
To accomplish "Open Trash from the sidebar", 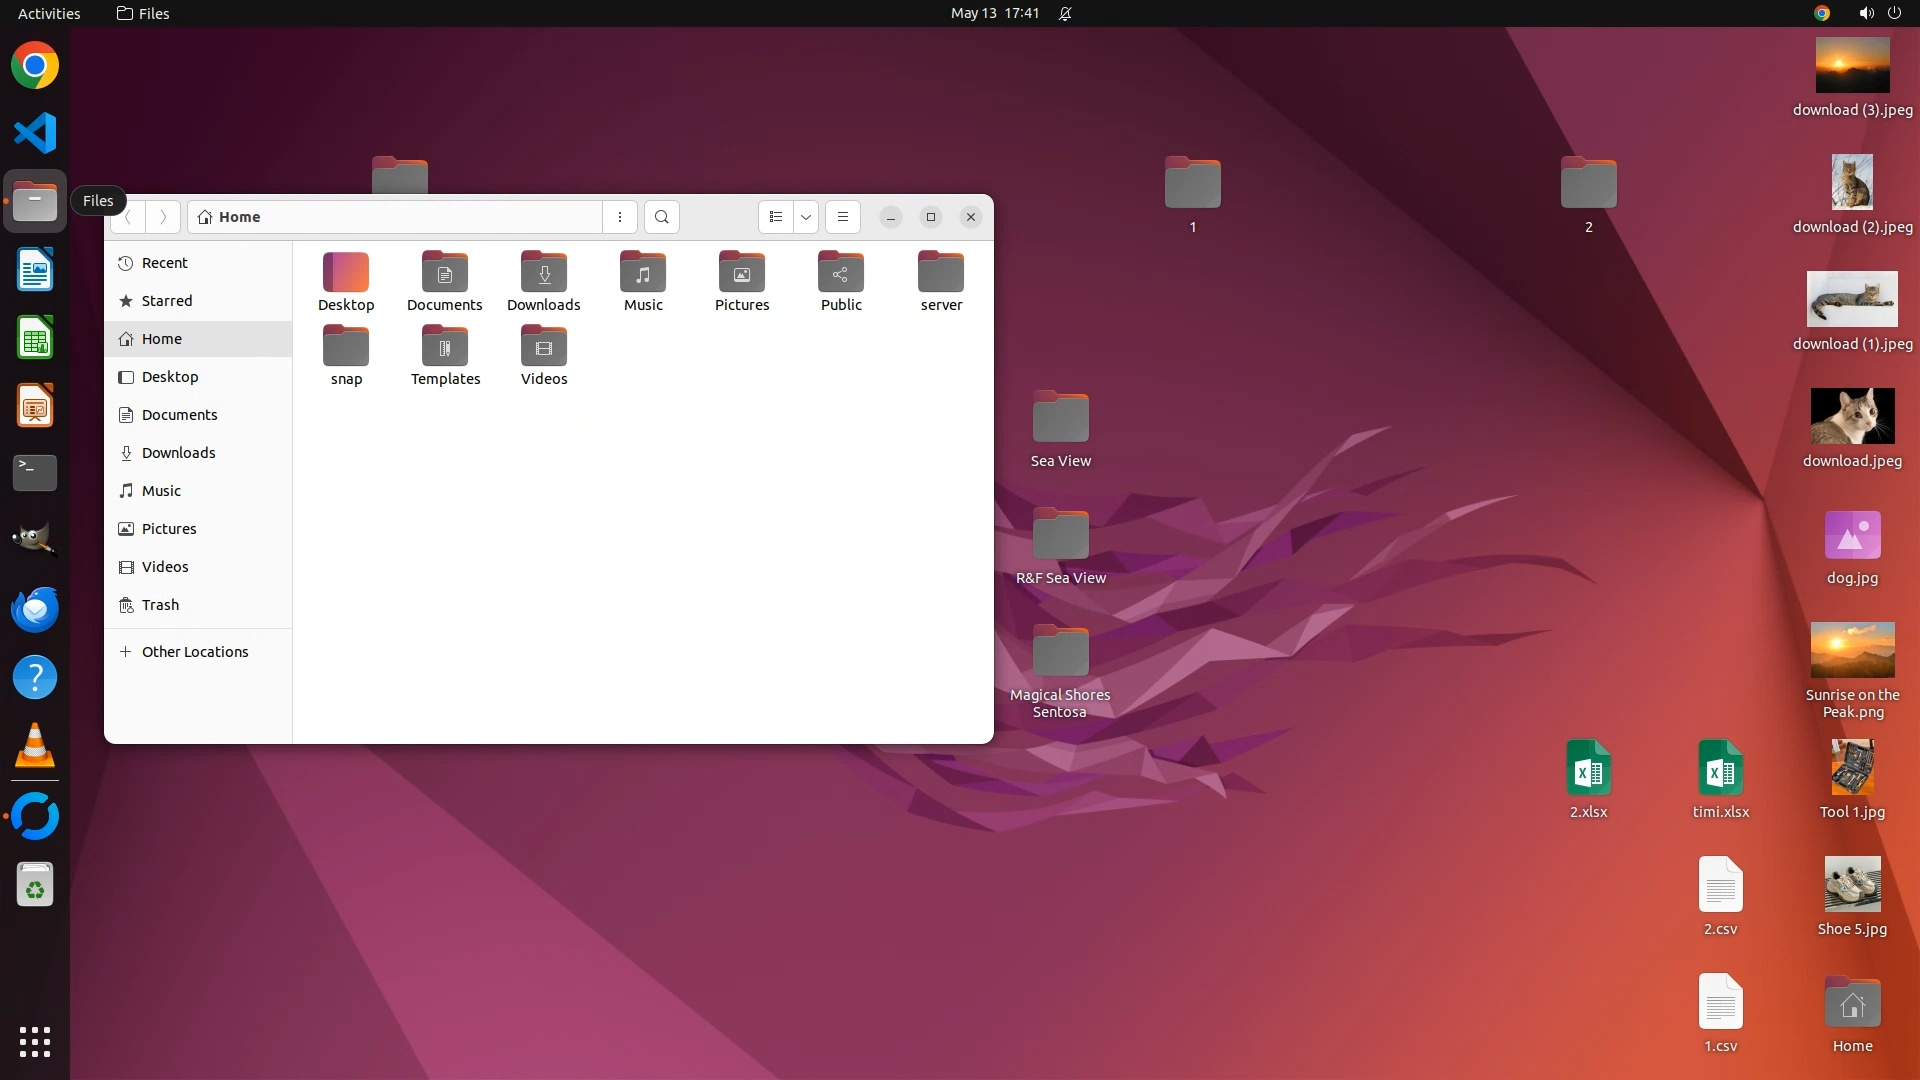I will coord(160,605).
